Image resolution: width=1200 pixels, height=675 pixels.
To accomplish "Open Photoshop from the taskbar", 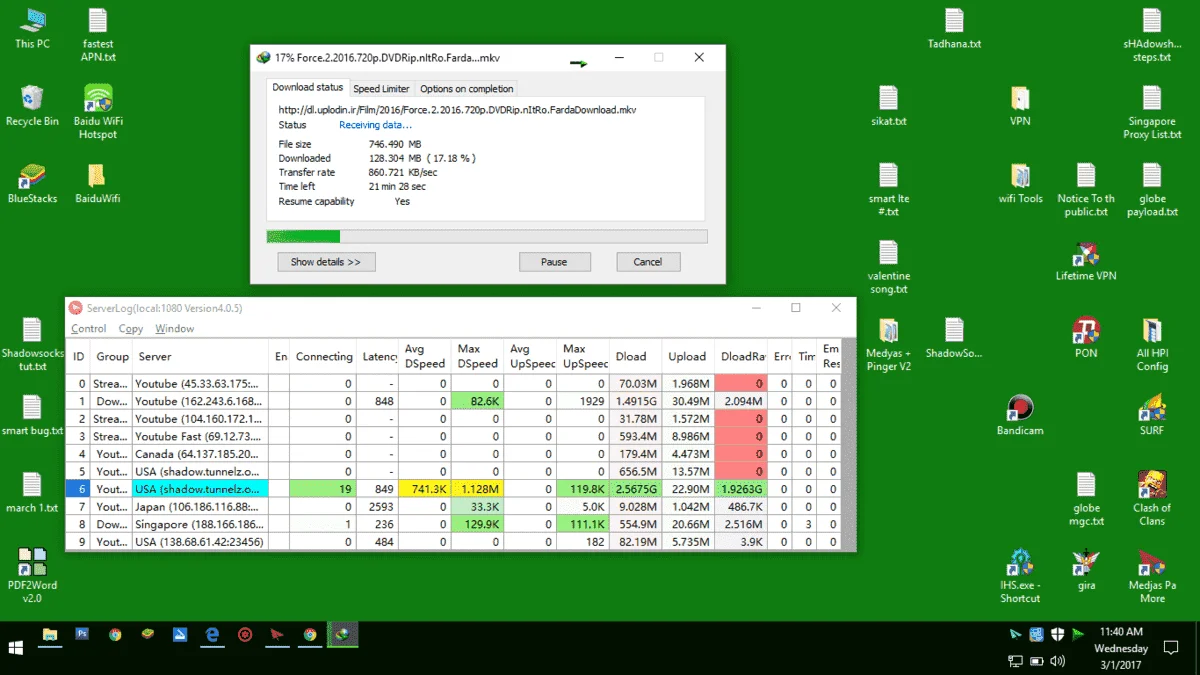I will coord(83,635).
